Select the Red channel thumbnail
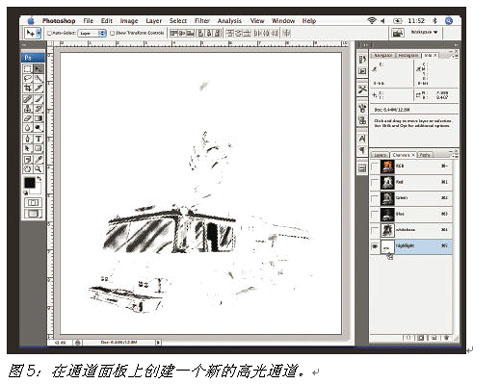This screenshot has height=384, width=500. click(x=387, y=182)
